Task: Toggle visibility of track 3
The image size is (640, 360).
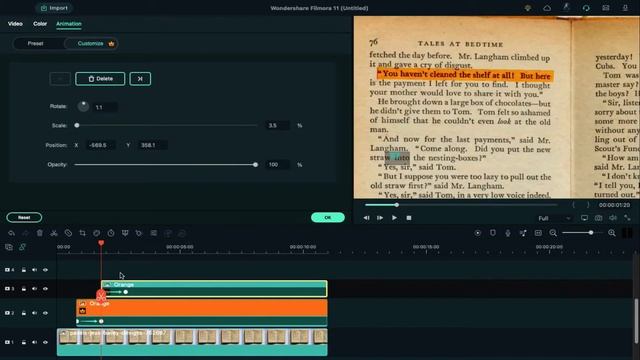Action: tap(45, 289)
